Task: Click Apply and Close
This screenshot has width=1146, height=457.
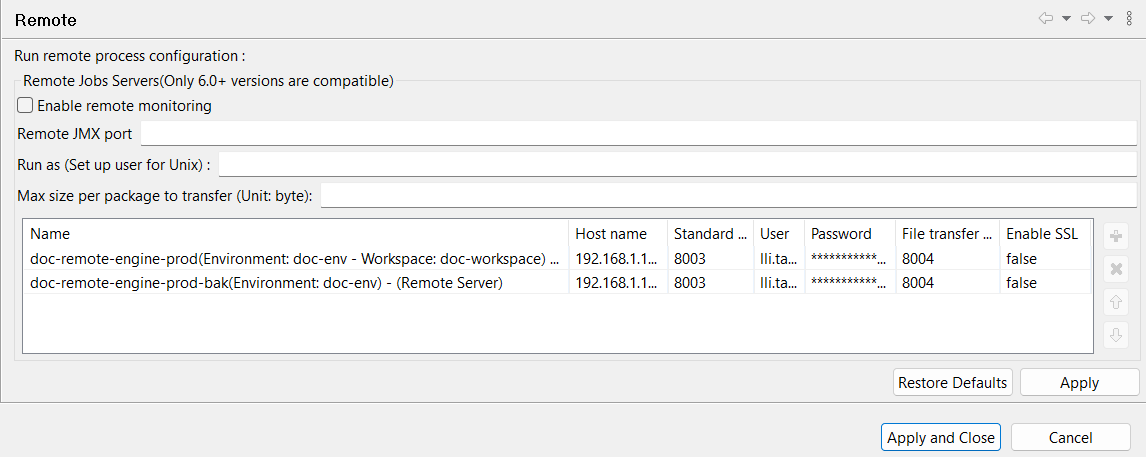Action: point(940,437)
